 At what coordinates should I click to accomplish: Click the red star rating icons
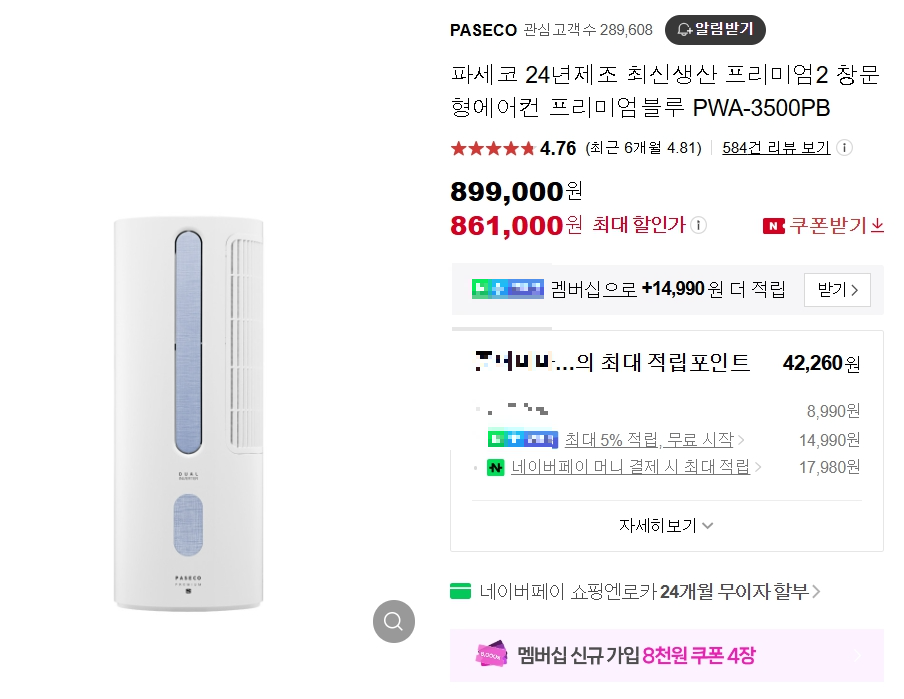493,147
